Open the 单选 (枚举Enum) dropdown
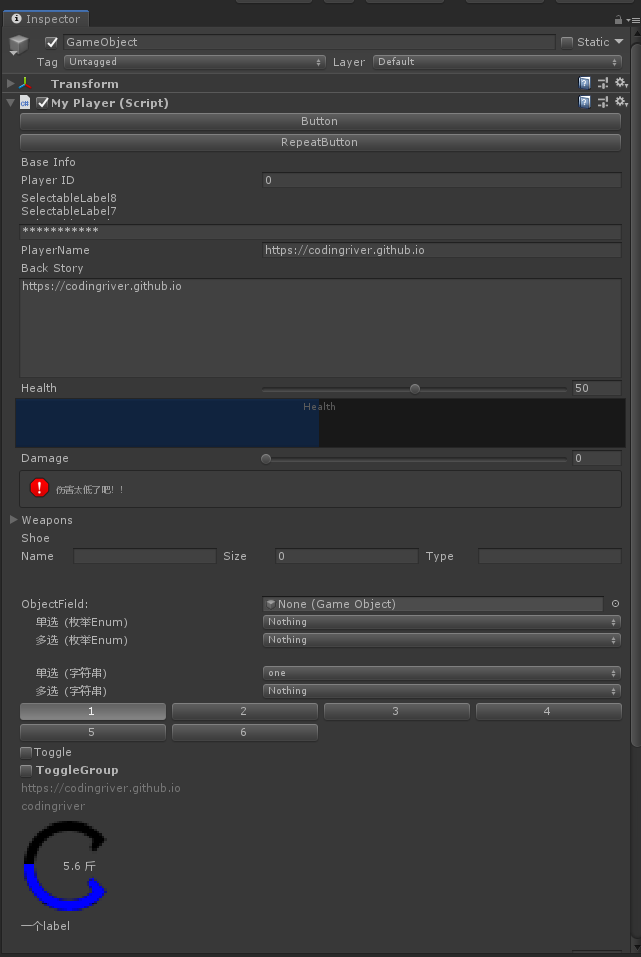Image resolution: width=641 pixels, height=957 pixels. (441, 622)
